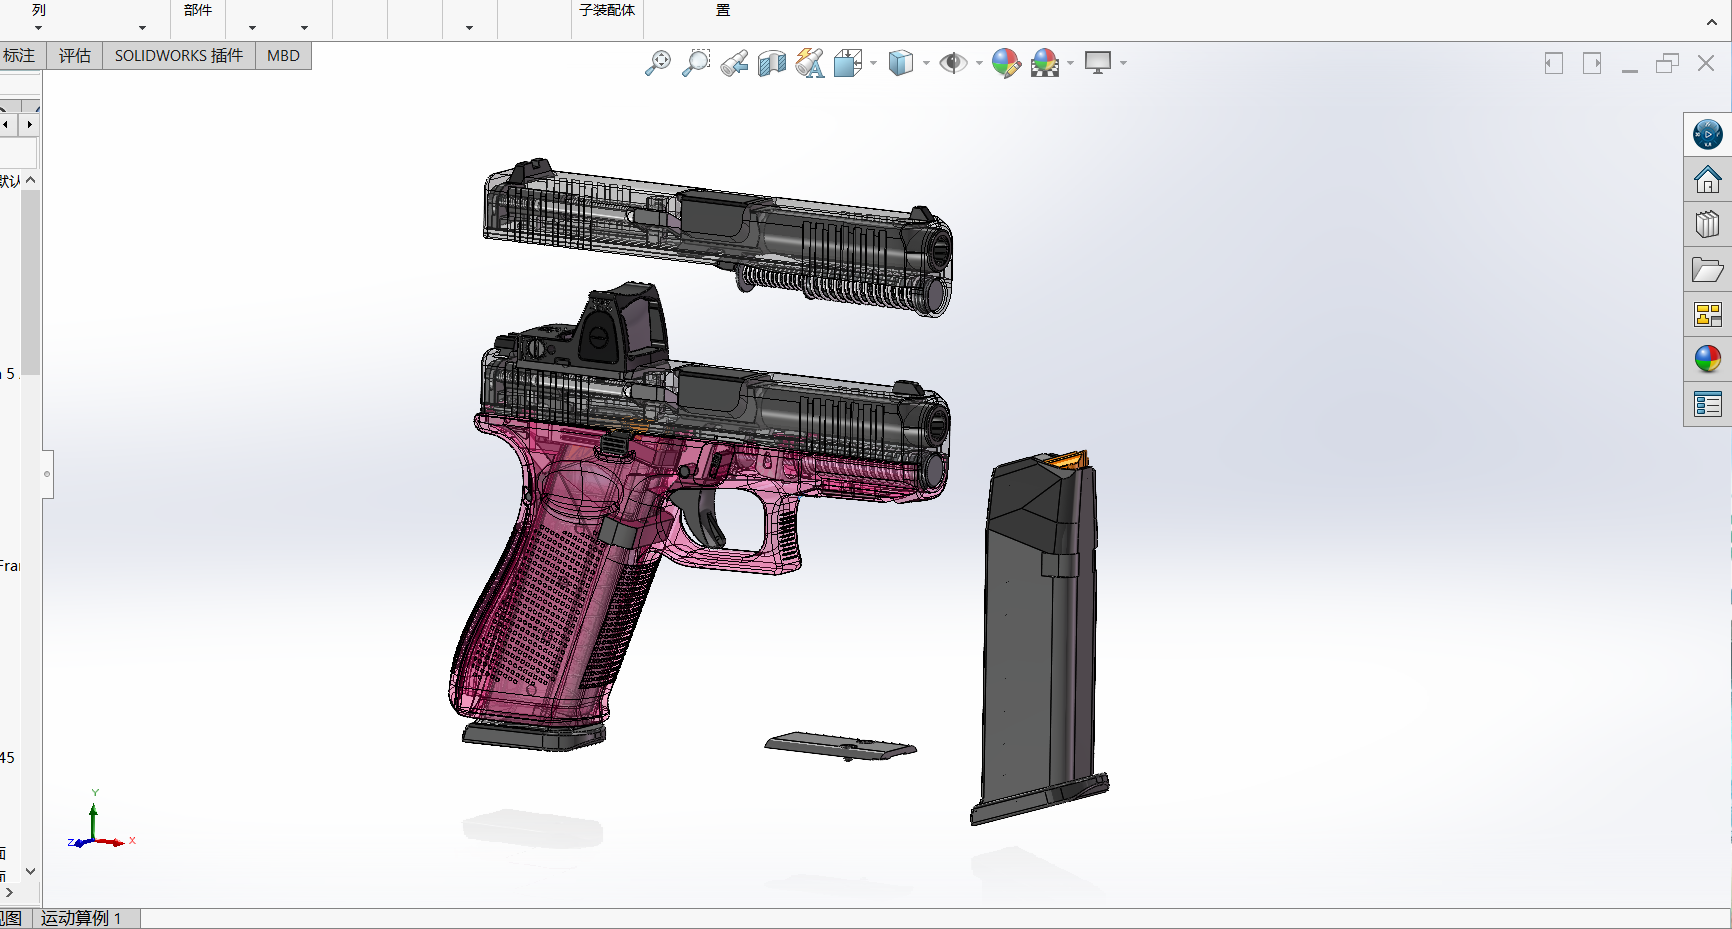Expand the Display Style dropdown arrow
Image resolution: width=1732 pixels, height=929 pixels.
point(926,63)
